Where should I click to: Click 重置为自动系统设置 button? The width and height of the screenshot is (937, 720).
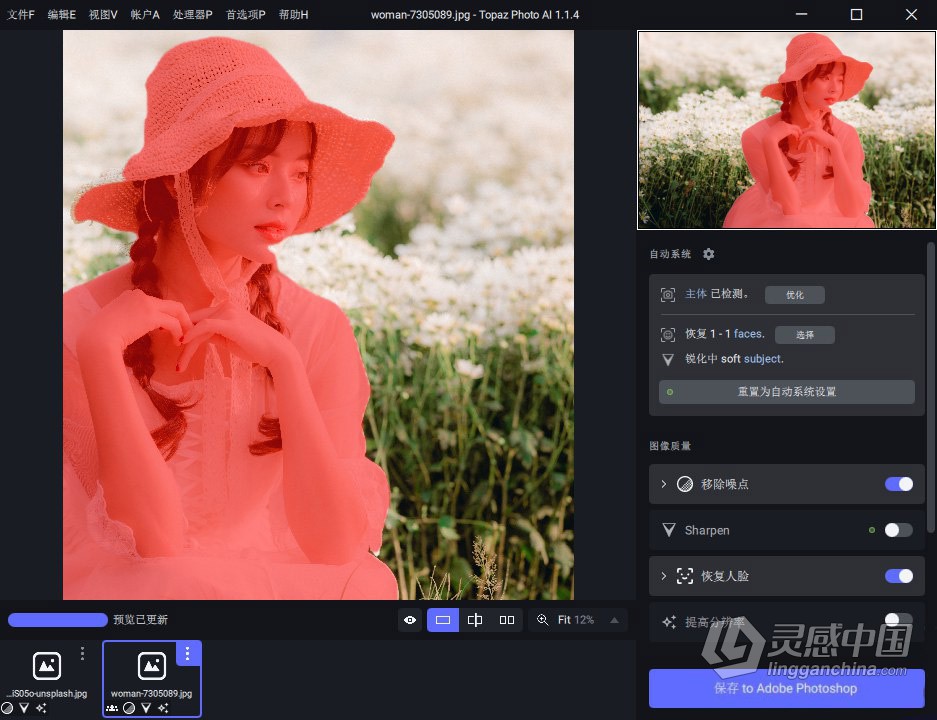tap(786, 392)
